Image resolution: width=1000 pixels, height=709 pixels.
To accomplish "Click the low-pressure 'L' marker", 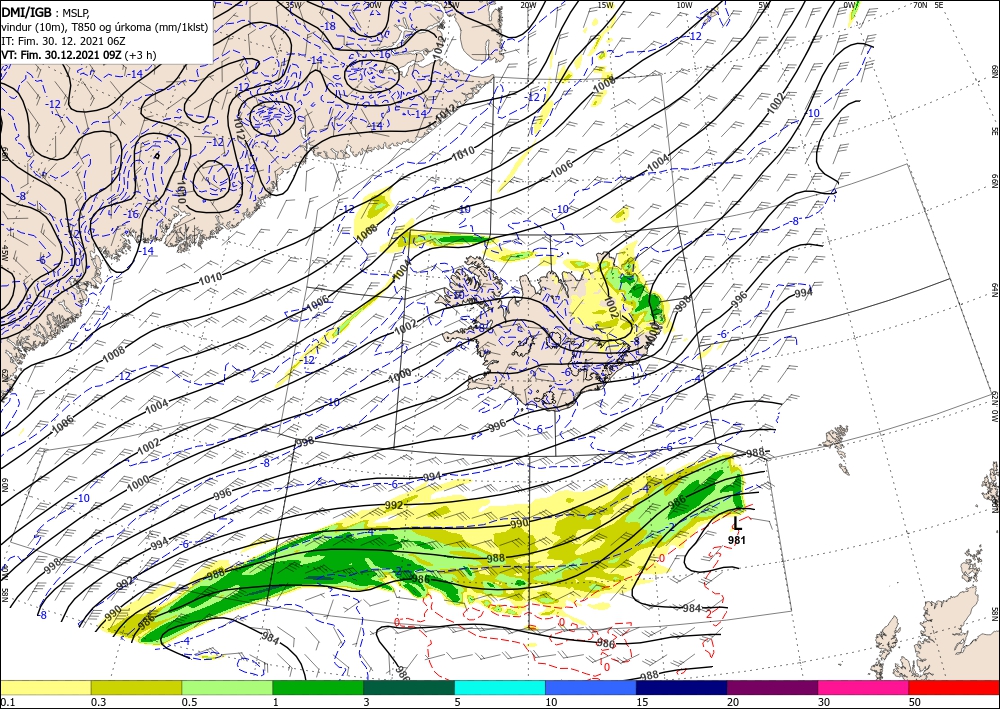I will click(737, 523).
